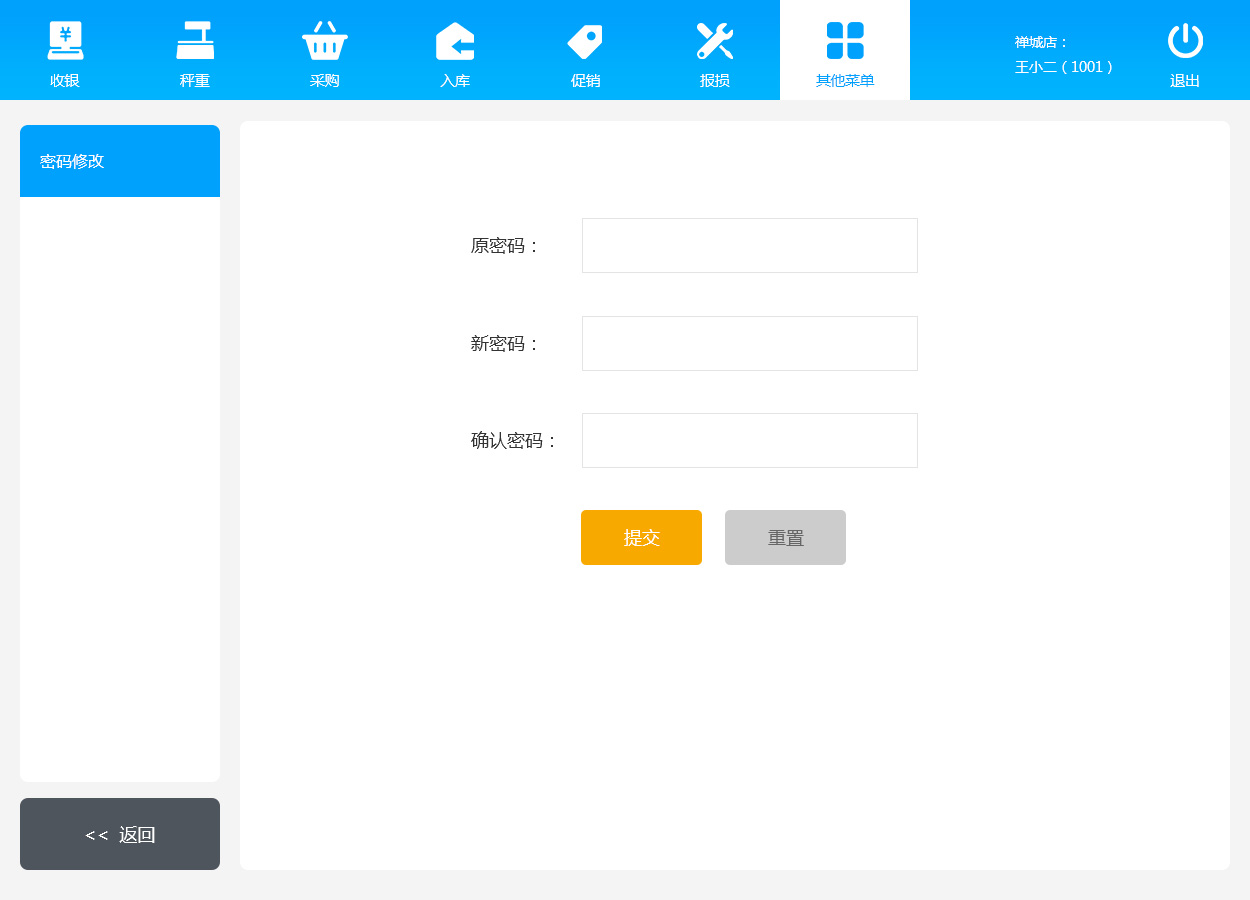Click into the 新密码 input box
The width and height of the screenshot is (1250, 900).
pos(749,343)
